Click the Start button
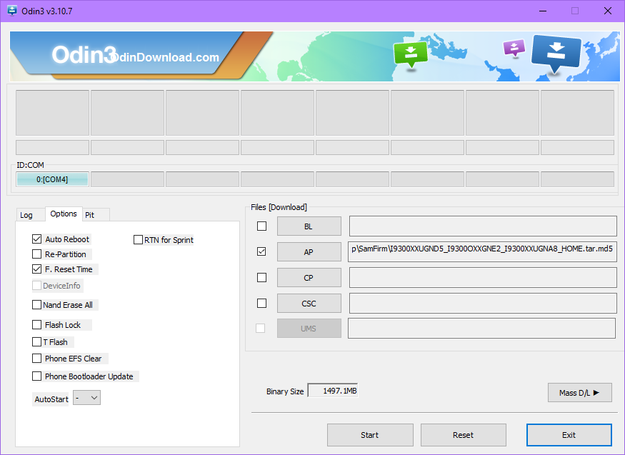The height and width of the screenshot is (455, 625). pyautogui.click(x=370, y=435)
